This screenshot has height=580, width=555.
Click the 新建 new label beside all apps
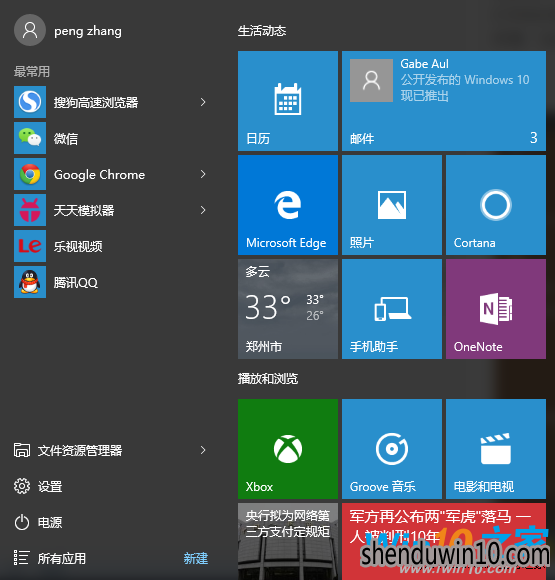(196, 558)
